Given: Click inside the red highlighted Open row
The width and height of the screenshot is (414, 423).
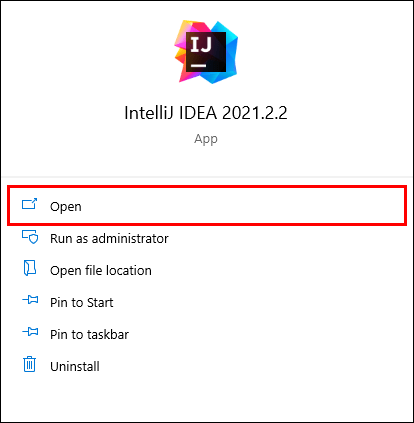Looking at the screenshot, I should 207,206.
